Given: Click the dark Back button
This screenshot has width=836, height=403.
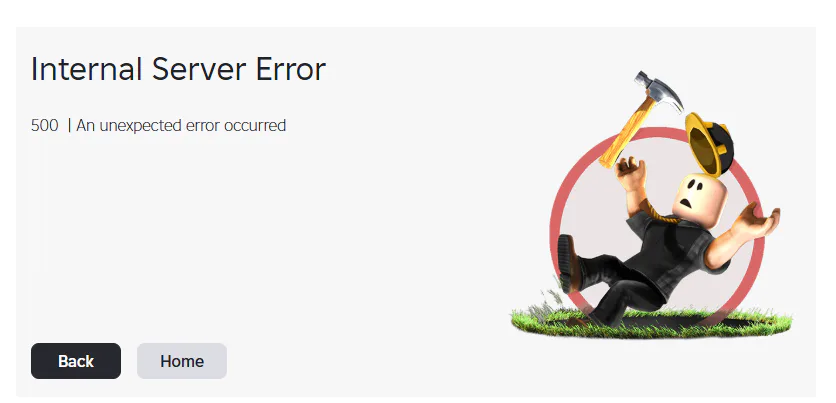Looking at the screenshot, I should tap(76, 361).
